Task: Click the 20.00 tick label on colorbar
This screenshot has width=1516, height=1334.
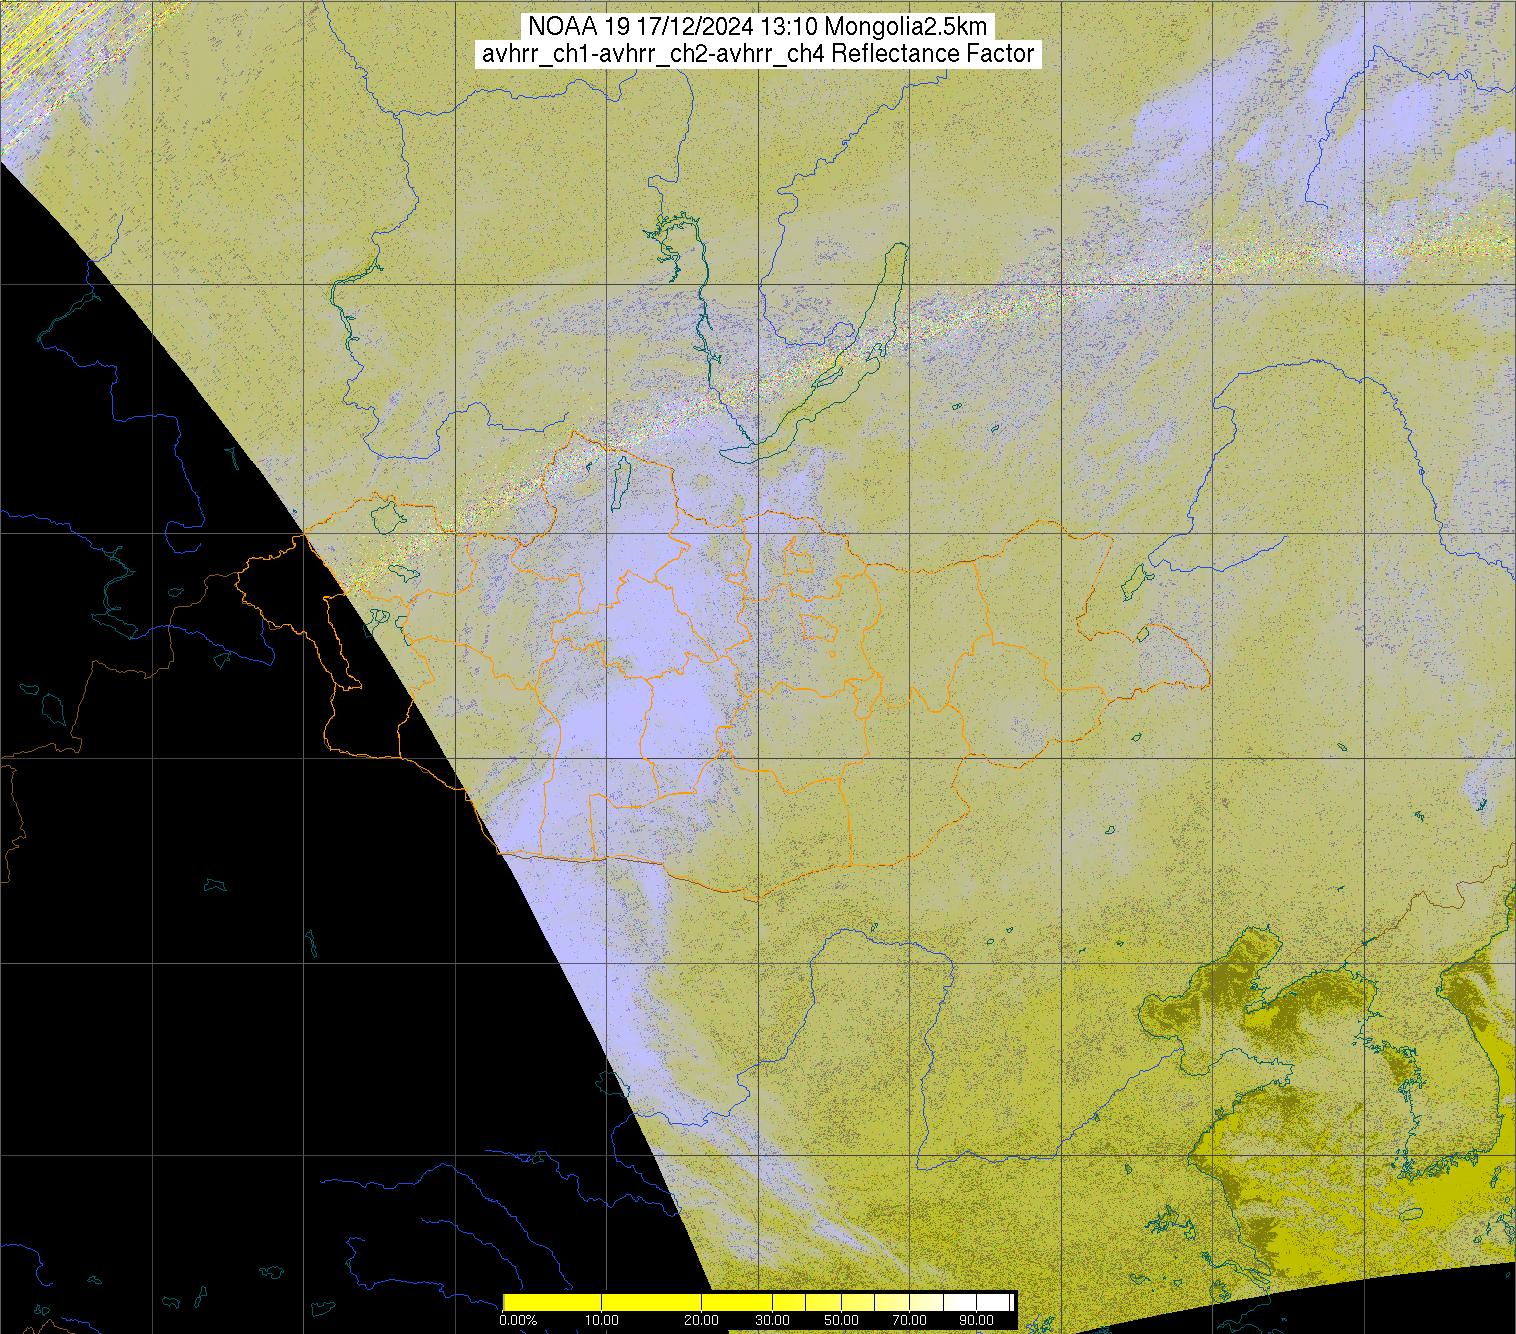Action: point(702,1321)
